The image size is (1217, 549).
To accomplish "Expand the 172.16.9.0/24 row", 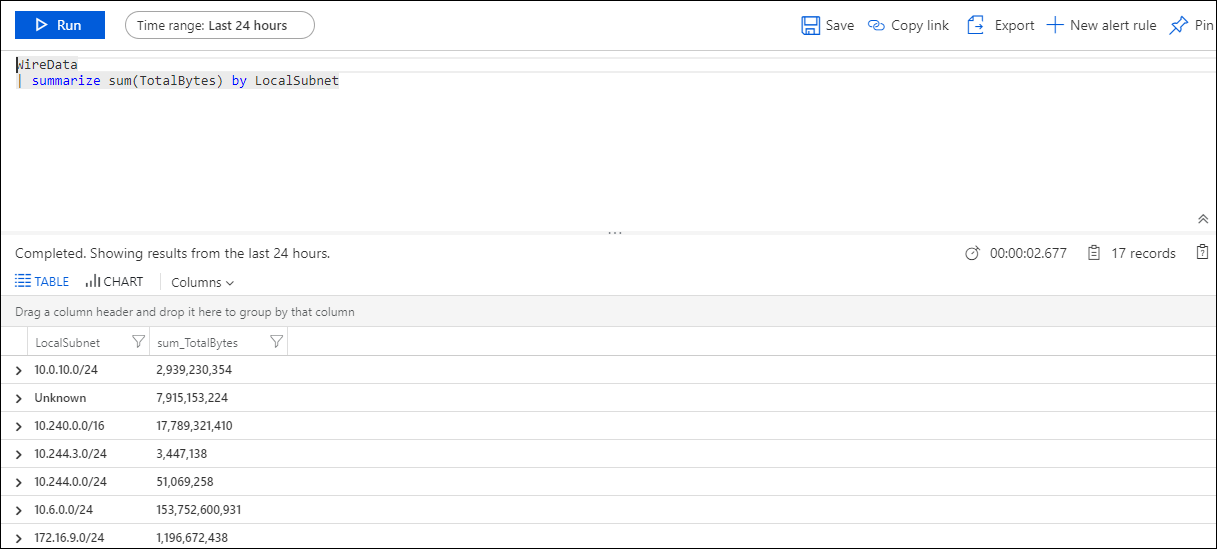I will pos(18,538).
